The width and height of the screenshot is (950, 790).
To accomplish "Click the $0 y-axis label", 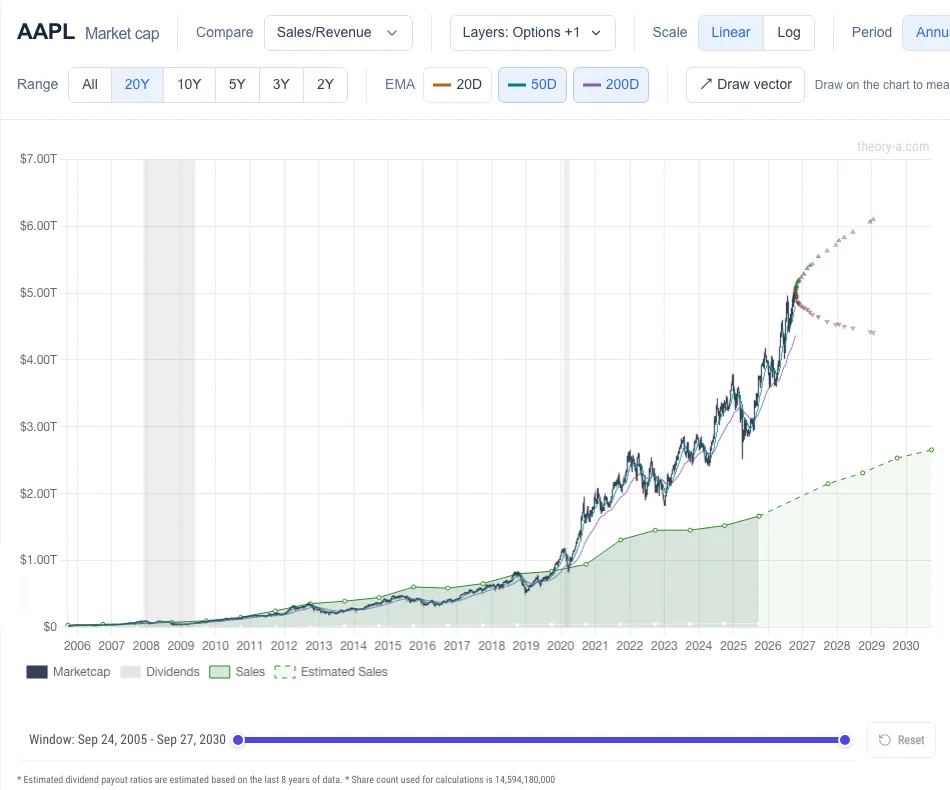I will [x=50, y=626].
